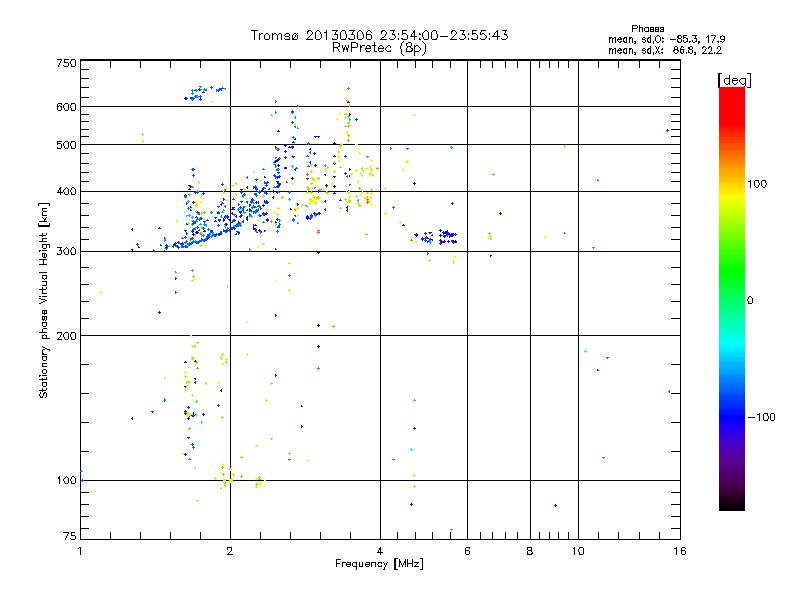800x600 pixels.
Task: Click the black bottom of the color bar
Action: (732, 503)
